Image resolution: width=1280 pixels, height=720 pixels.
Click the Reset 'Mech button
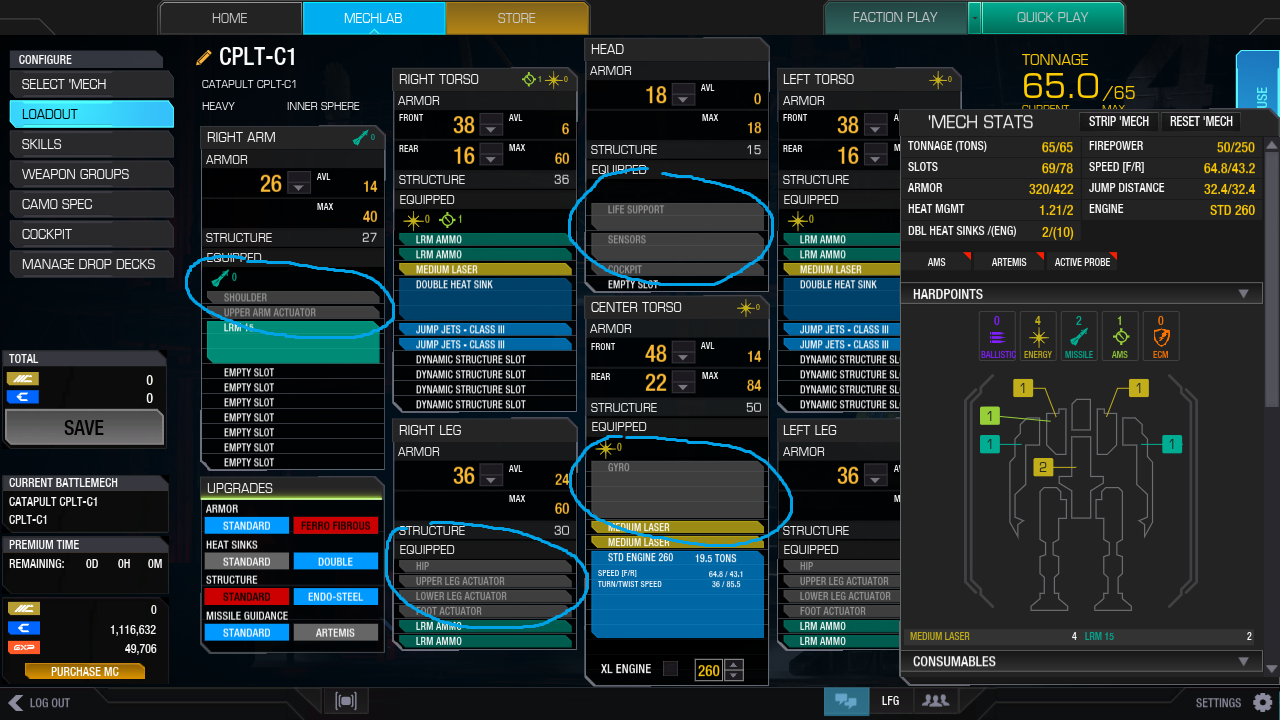click(1200, 121)
